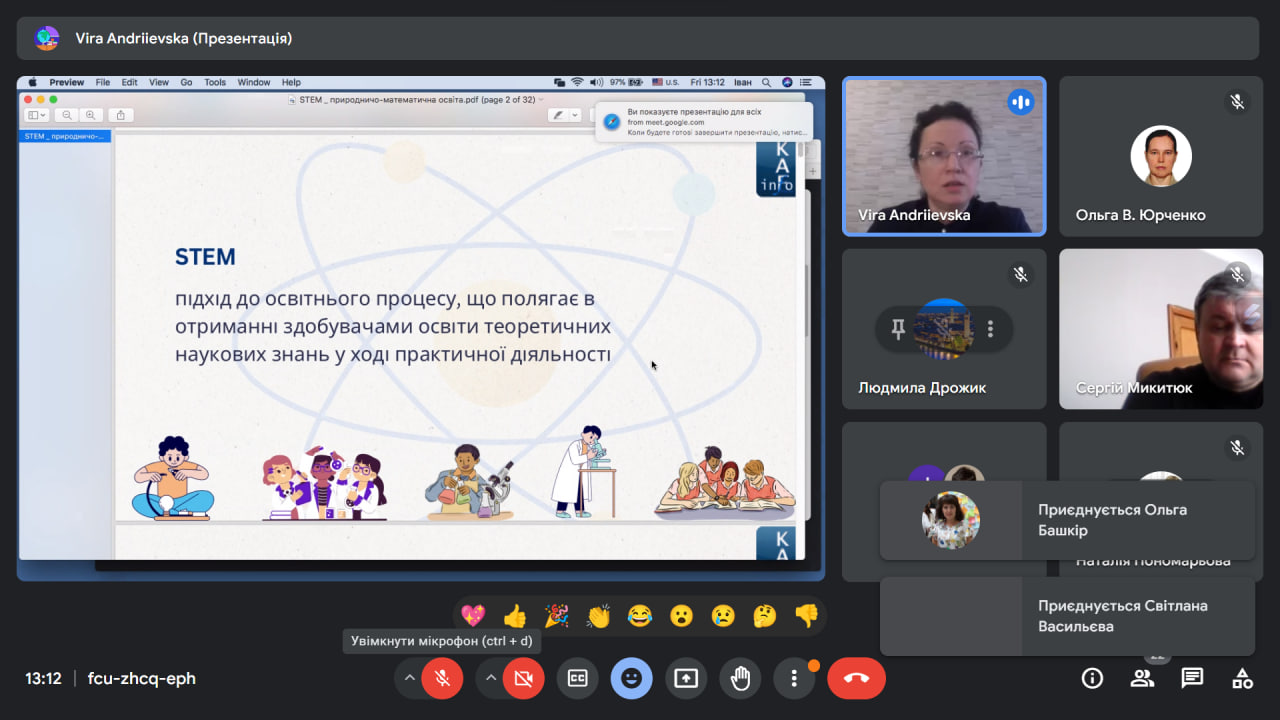Turn on the camera button
The image size is (1280, 720).
tap(522, 678)
